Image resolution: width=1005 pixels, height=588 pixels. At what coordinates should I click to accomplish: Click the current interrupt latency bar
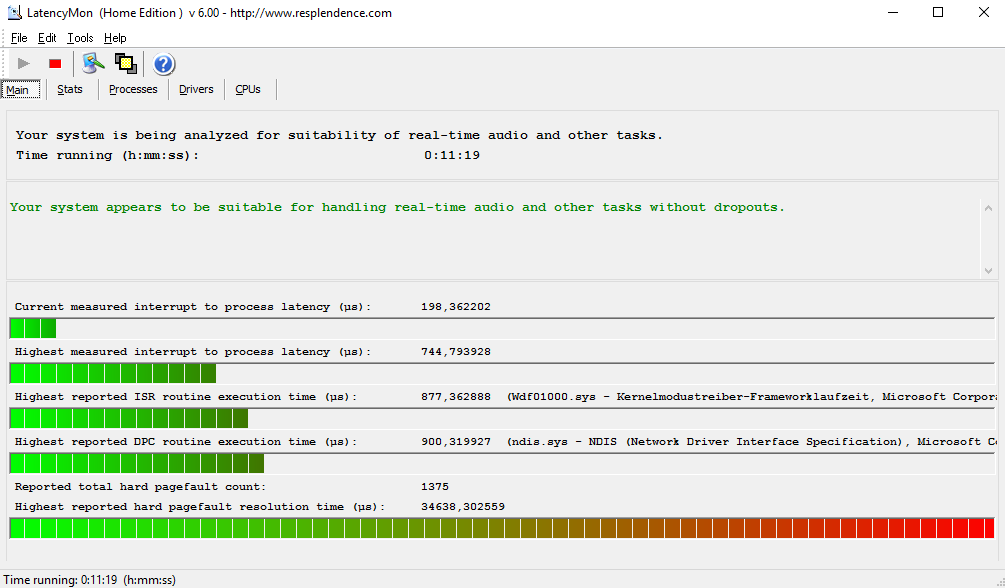tap(502, 328)
